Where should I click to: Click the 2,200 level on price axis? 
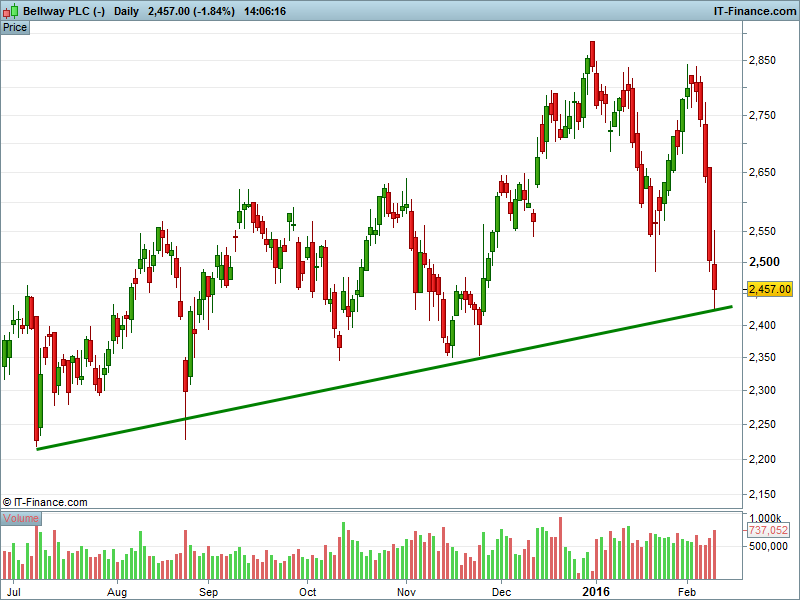pos(763,460)
